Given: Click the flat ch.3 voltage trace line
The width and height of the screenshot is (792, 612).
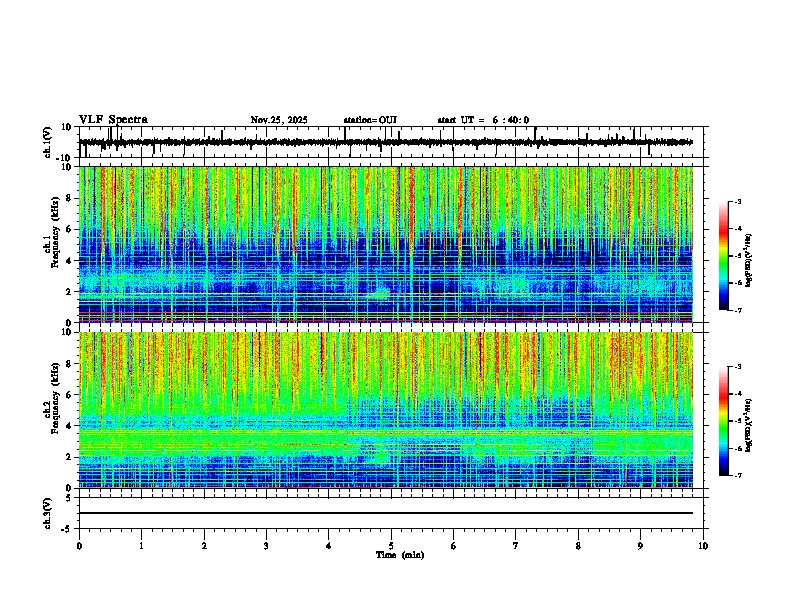Looking at the screenshot, I should tap(386, 513).
